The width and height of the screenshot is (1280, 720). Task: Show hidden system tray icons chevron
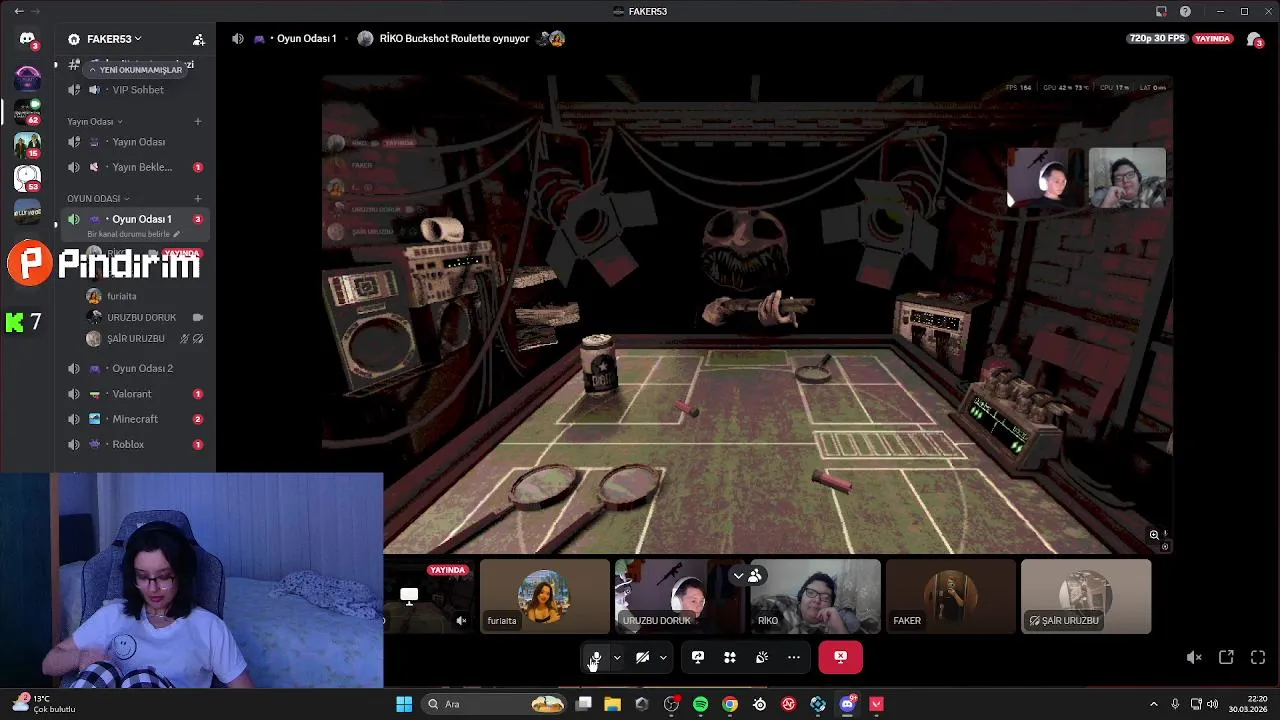click(x=1153, y=704)
